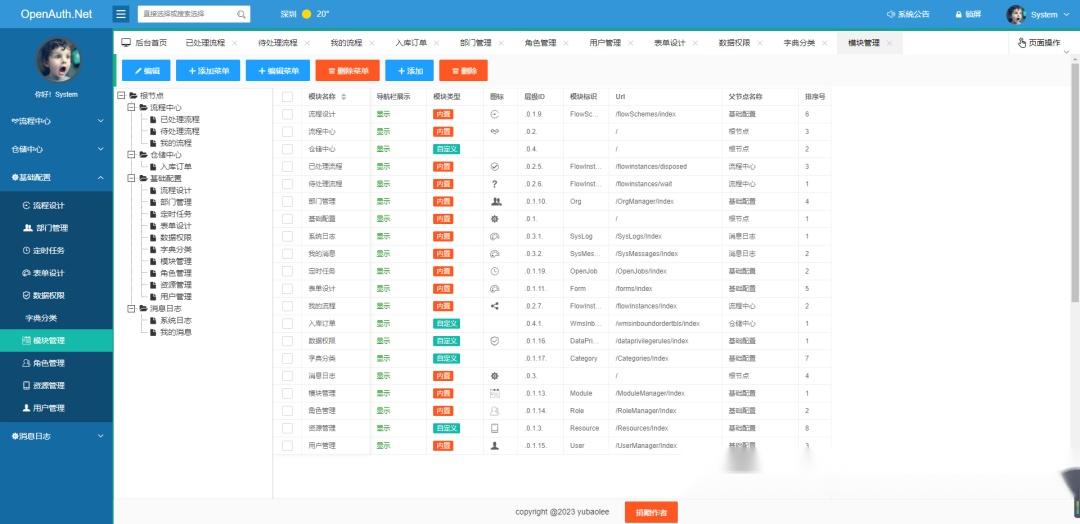This screenshot has height=524, width=1080.
Task: Click the monitor icon on 后台首页 tab
Action: coord(126,43)
